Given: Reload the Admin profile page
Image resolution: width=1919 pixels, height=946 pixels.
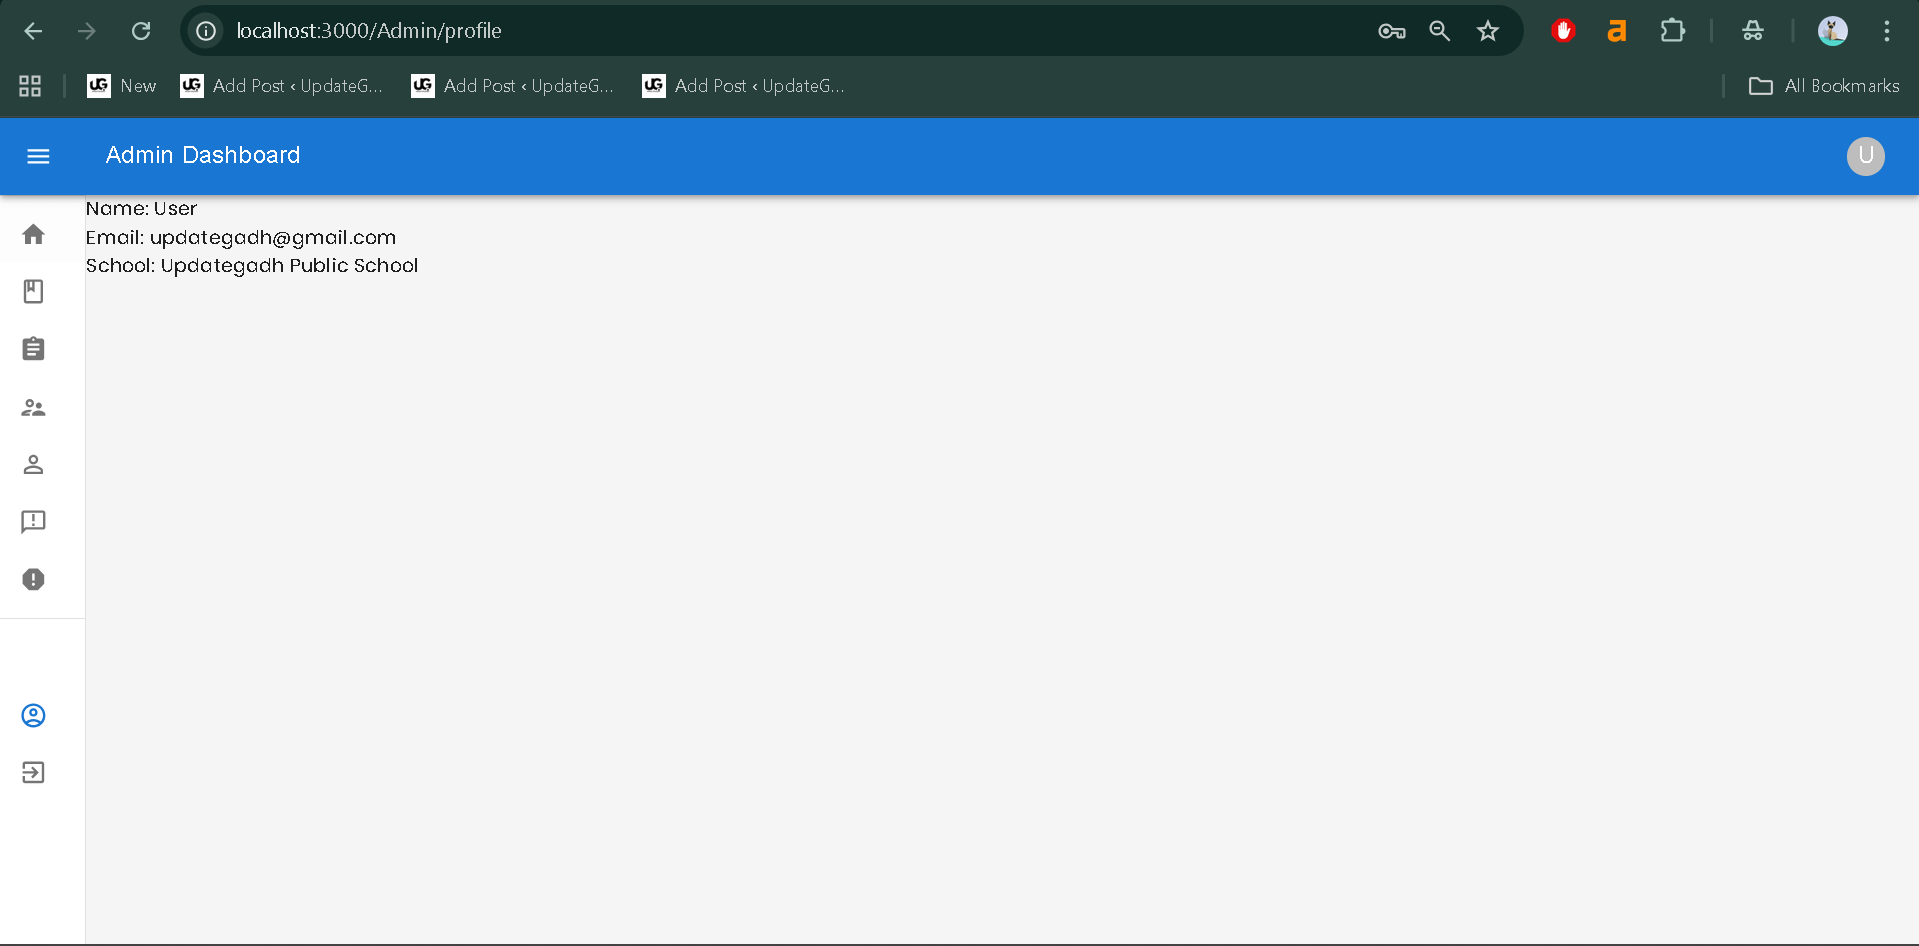Looking at the screenshot, I should tap(141, 31).
